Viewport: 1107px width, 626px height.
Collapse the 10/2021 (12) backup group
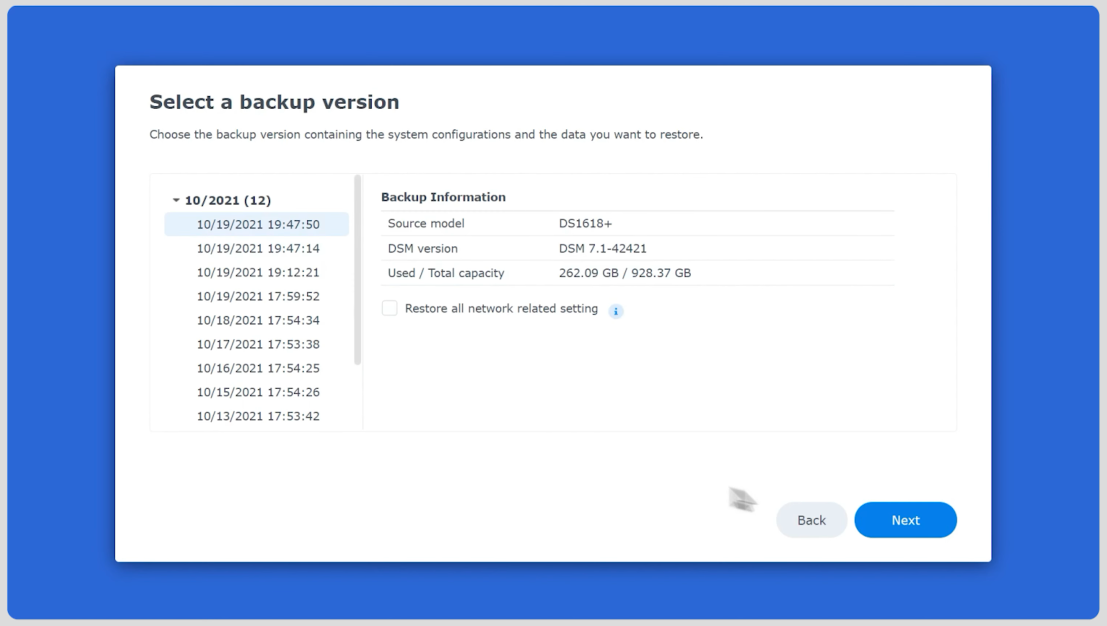[x=176, y=200]
